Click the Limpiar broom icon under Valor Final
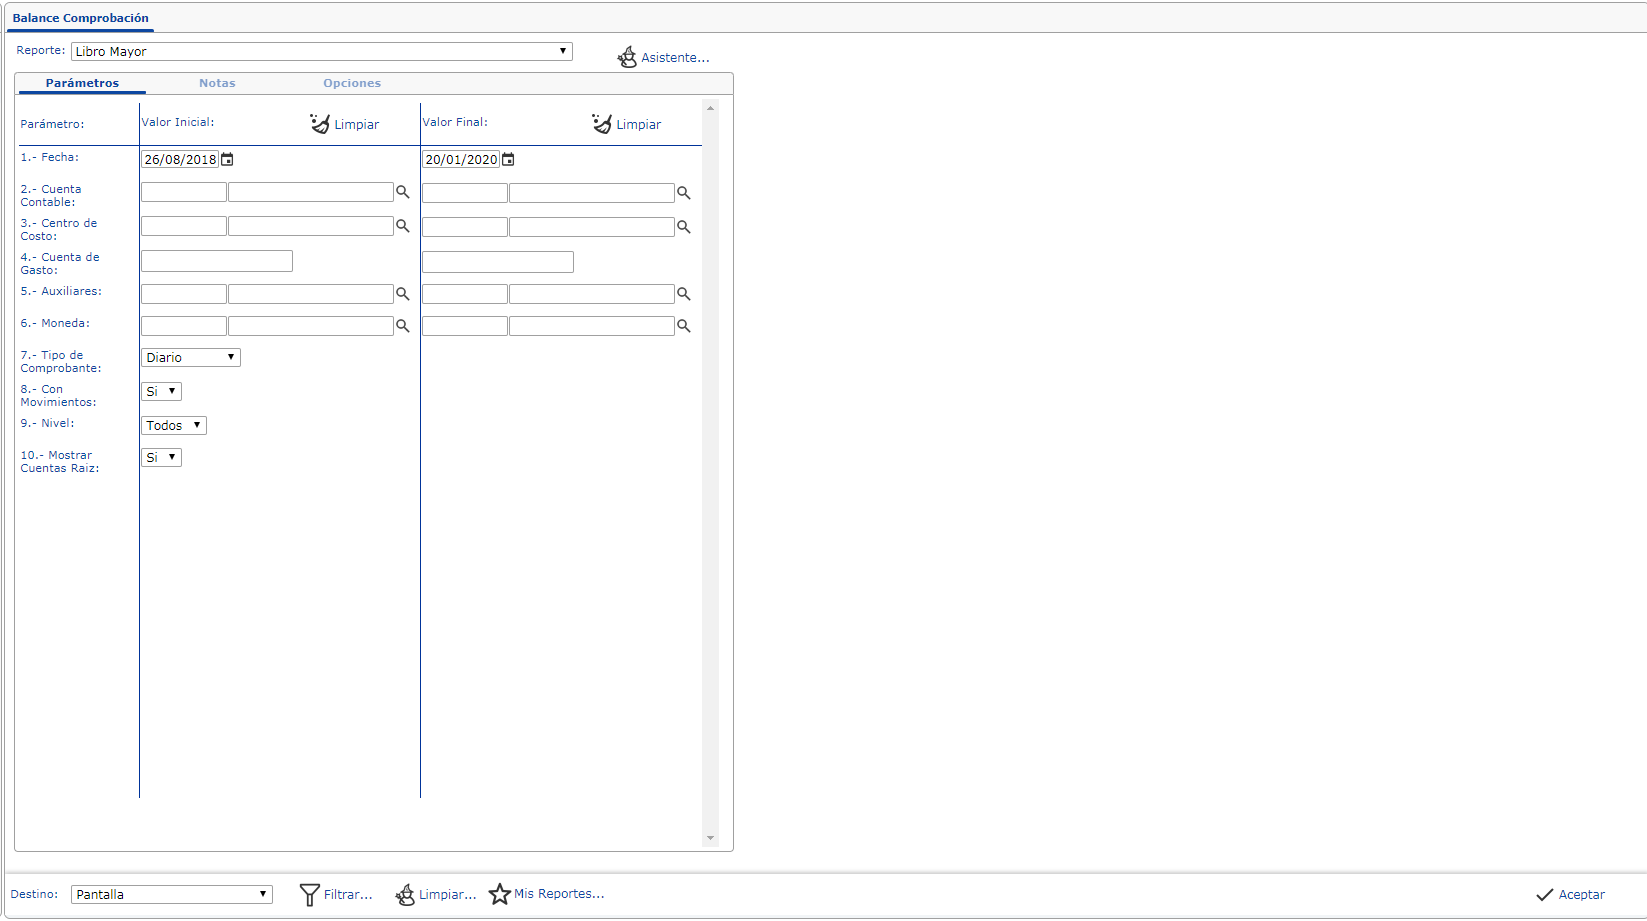 pos(602,123)
